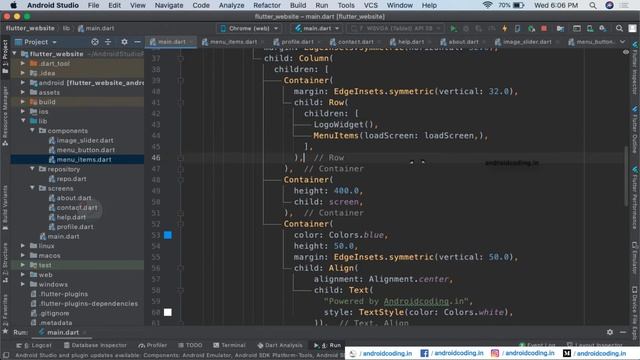
Task: Click the blue color swatch in gutter
Action: tap(168, 235)
